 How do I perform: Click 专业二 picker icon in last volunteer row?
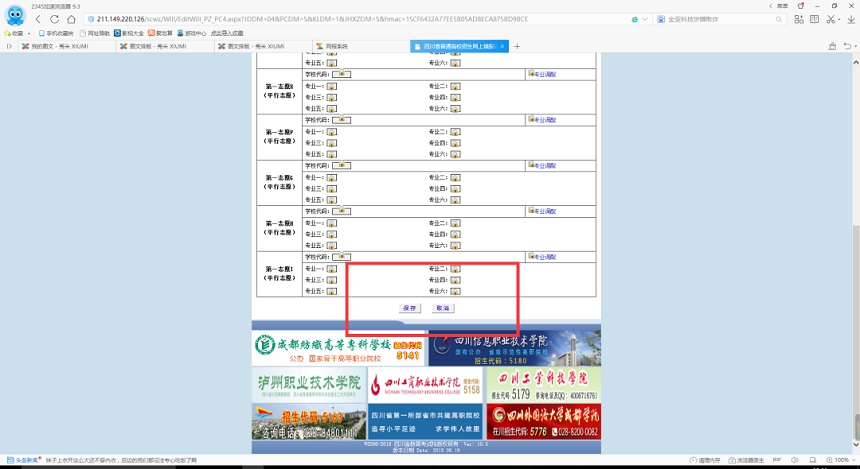pyautogui.click(x=455, y=269)
